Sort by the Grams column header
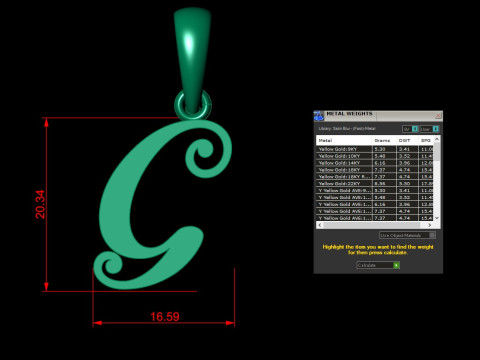Viewport: 480px width, 360px height. [x=384, y=140]
